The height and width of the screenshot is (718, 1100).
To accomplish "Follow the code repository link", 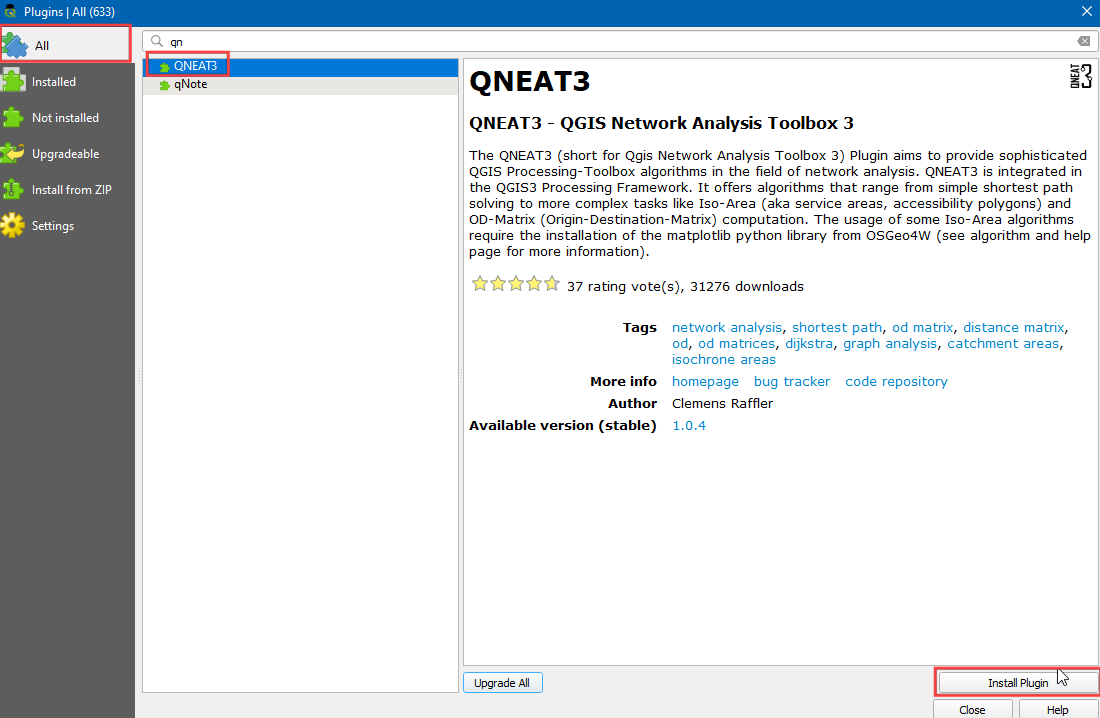I will click(896, 382).
